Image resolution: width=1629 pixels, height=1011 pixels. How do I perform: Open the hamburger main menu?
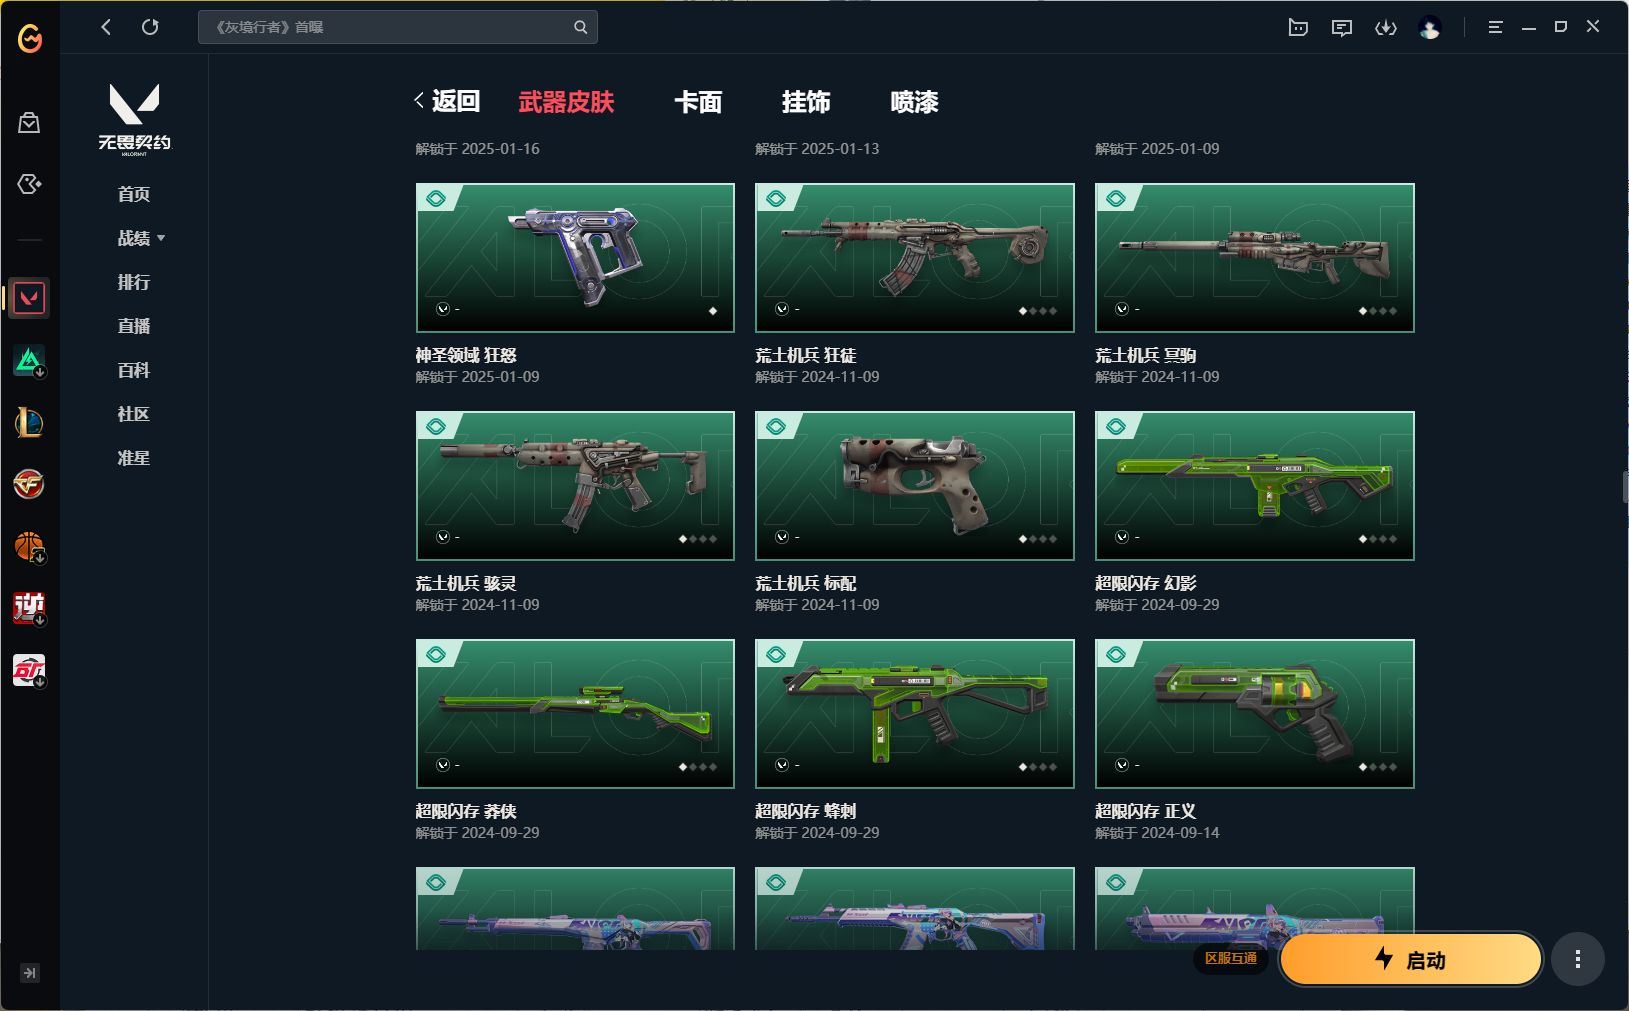1495,28
